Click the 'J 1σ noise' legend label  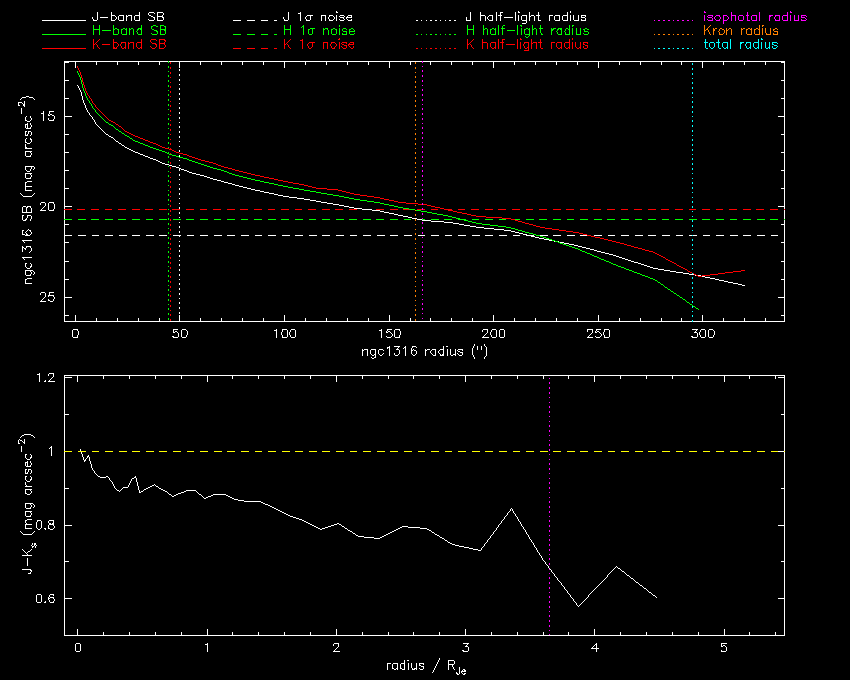318,17
